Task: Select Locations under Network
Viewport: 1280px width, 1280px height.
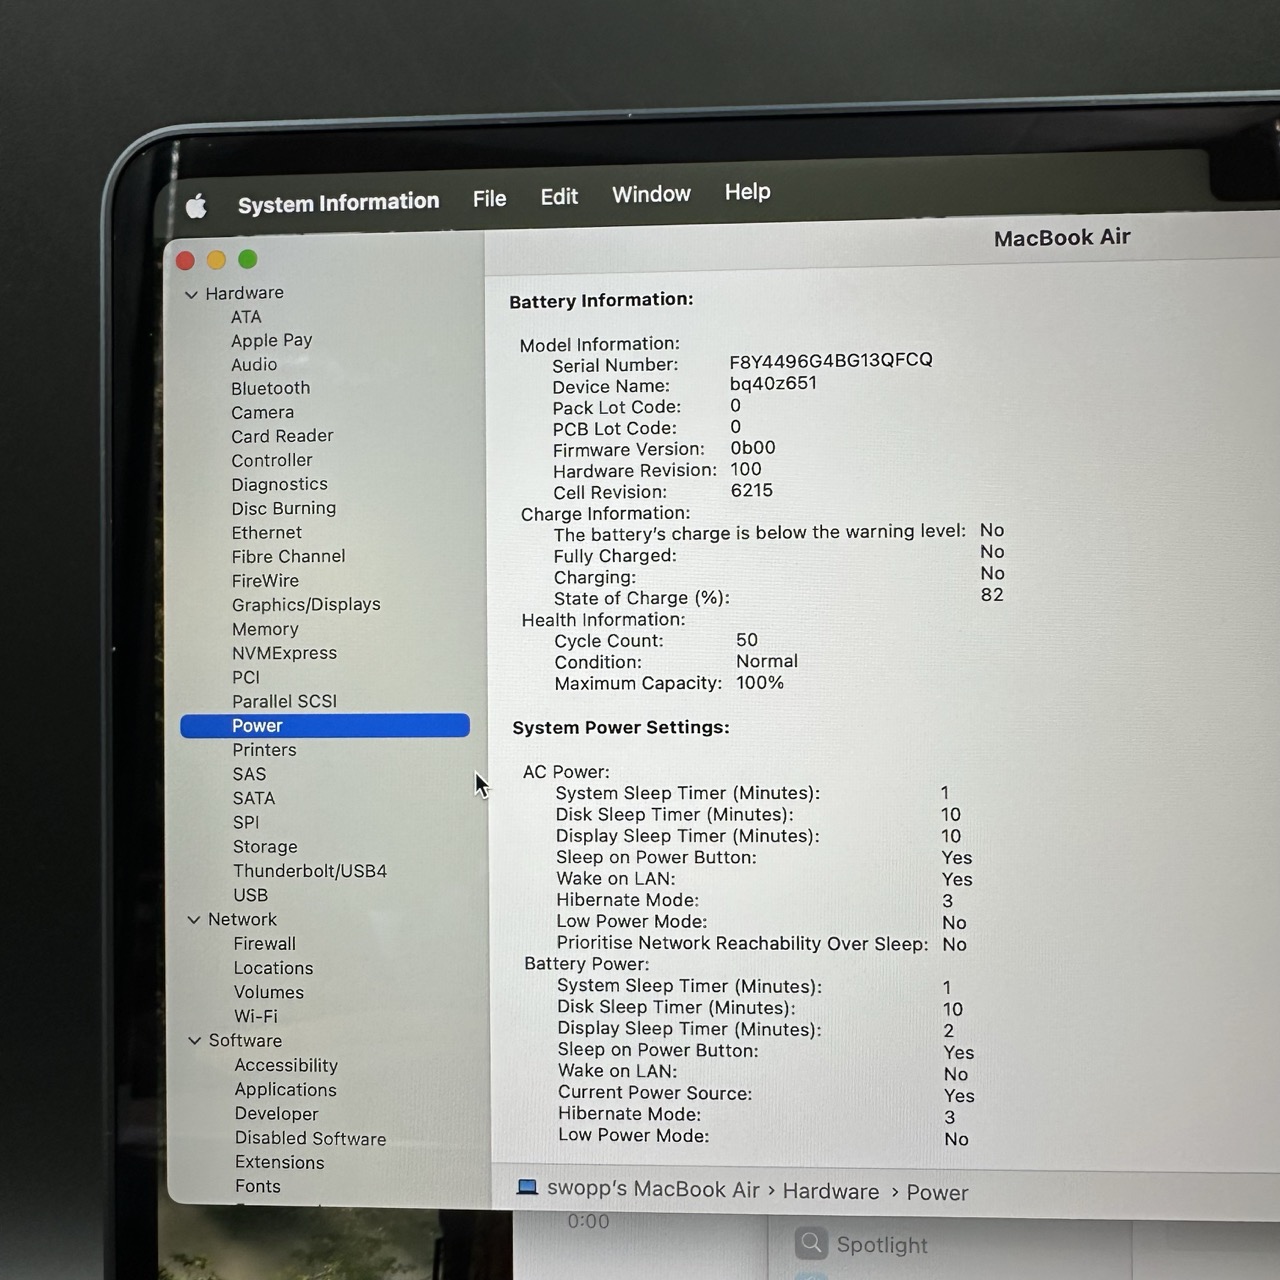Action: (x=273, y=968)
